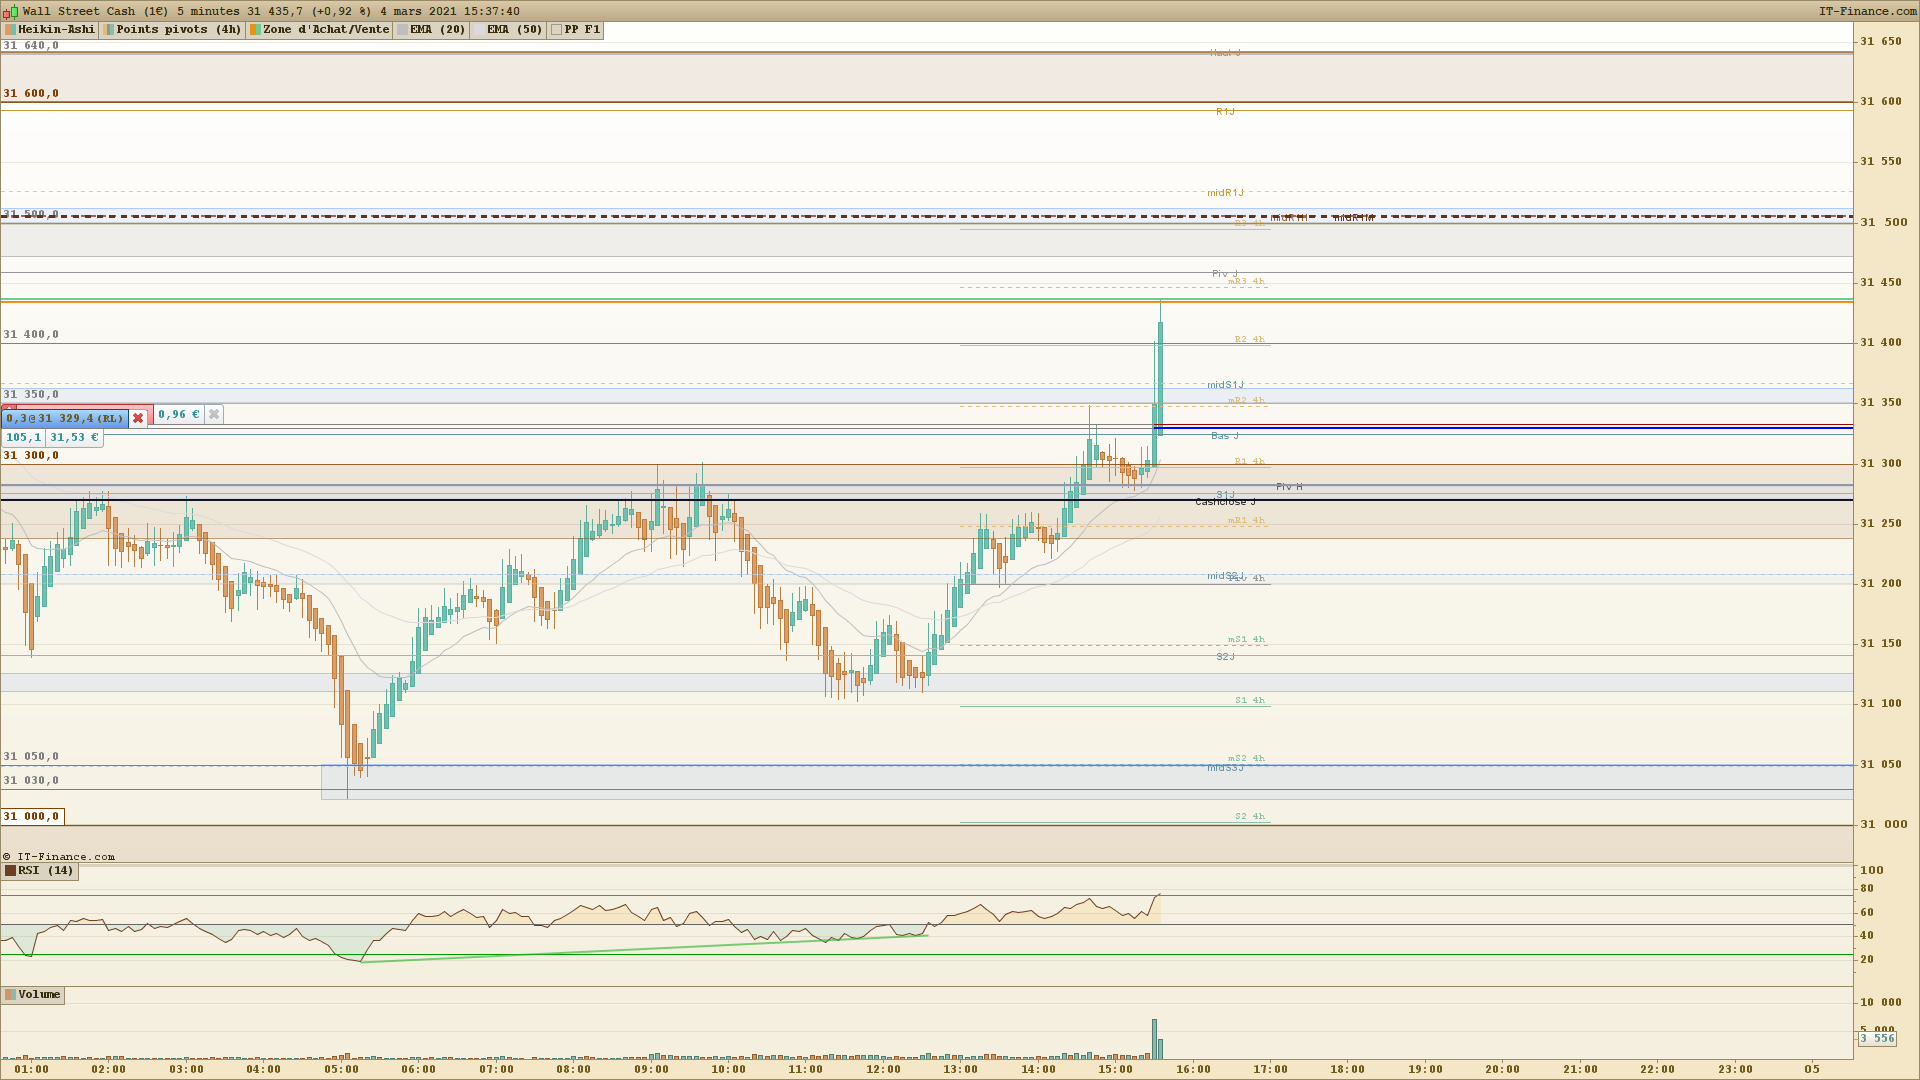This screenshot has width=1920, height=1080.
Task: Click the Volume color icon
Action: (x=11, y=995)
